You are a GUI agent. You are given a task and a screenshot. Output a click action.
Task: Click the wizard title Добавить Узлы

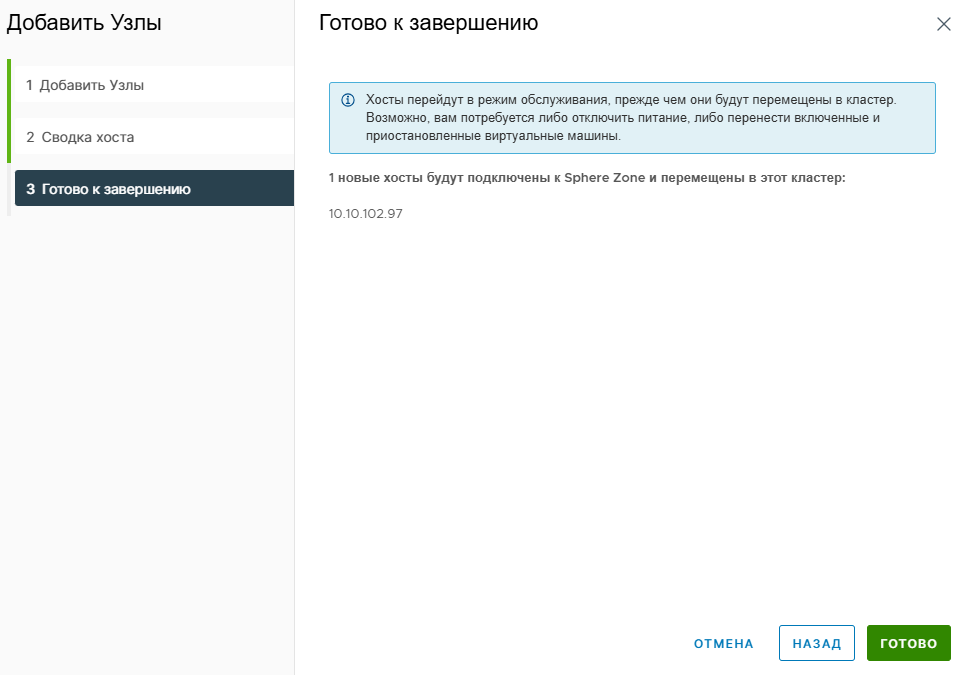click(84, 23)
